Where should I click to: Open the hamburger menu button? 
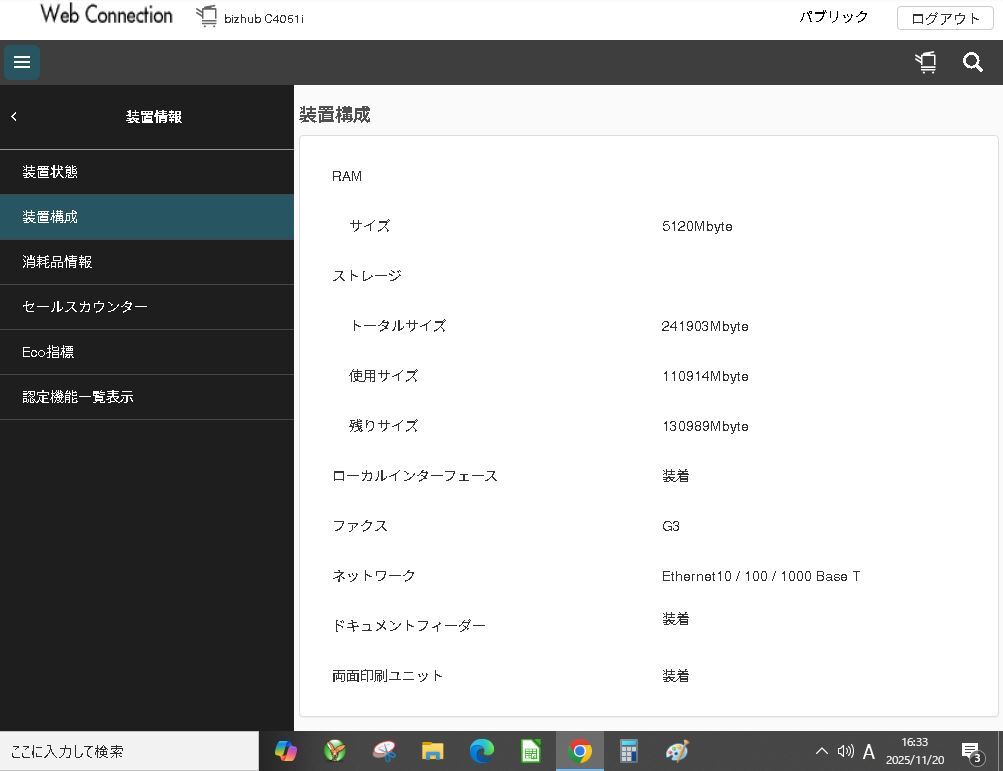(x=22, y=62)
